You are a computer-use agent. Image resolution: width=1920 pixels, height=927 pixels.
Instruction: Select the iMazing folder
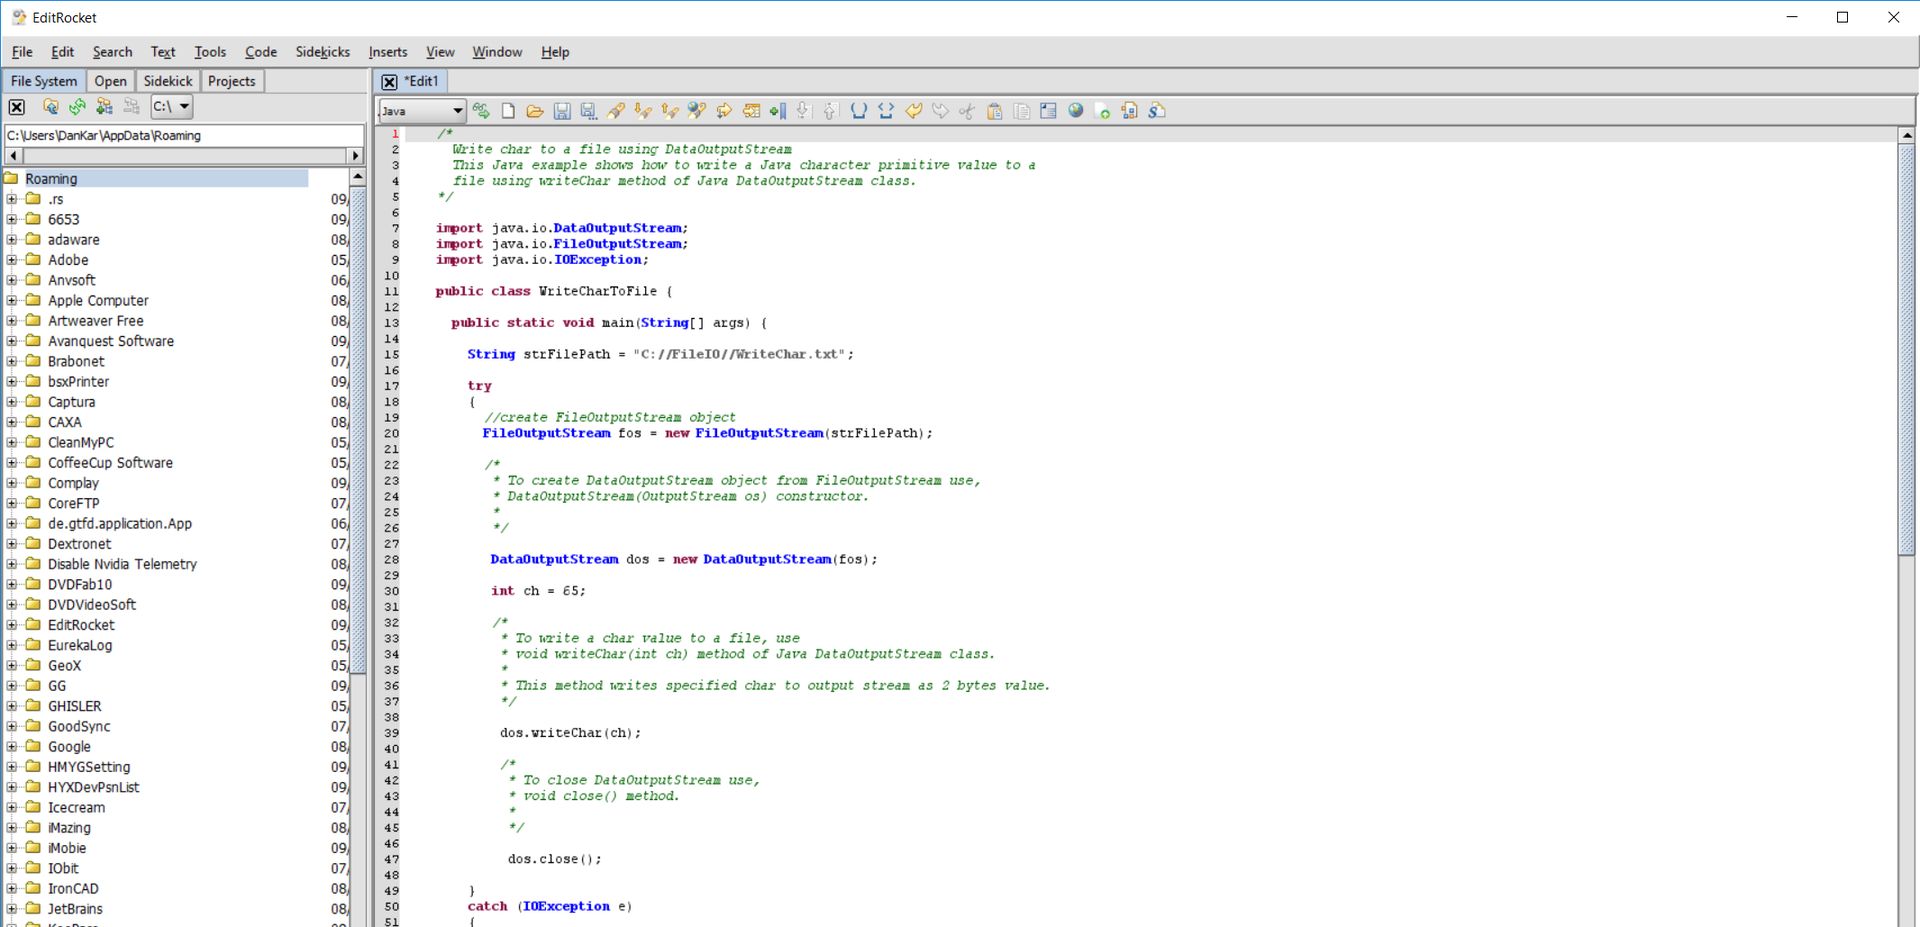click(x=69, y=828)
